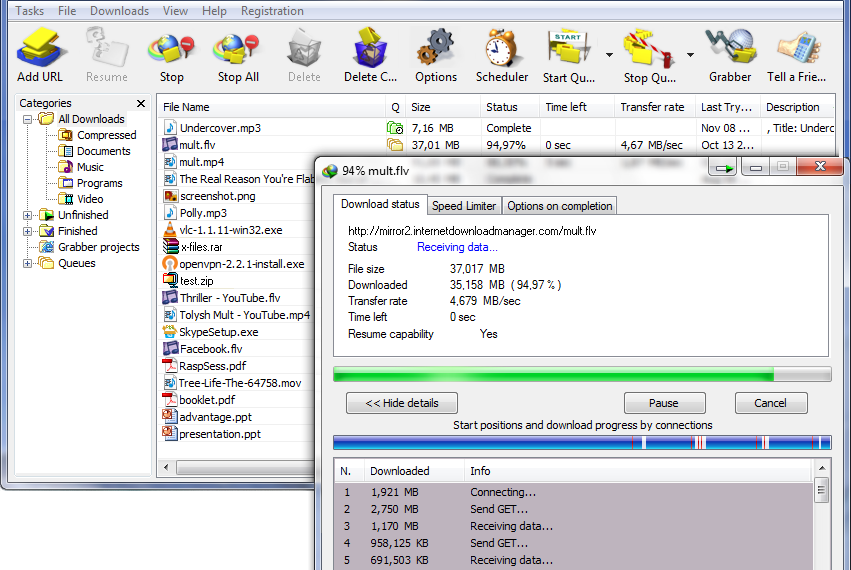851x570 pixels.
Task: Open the Options gear icon
Action: pyautogui.click(x=435, y=50)
